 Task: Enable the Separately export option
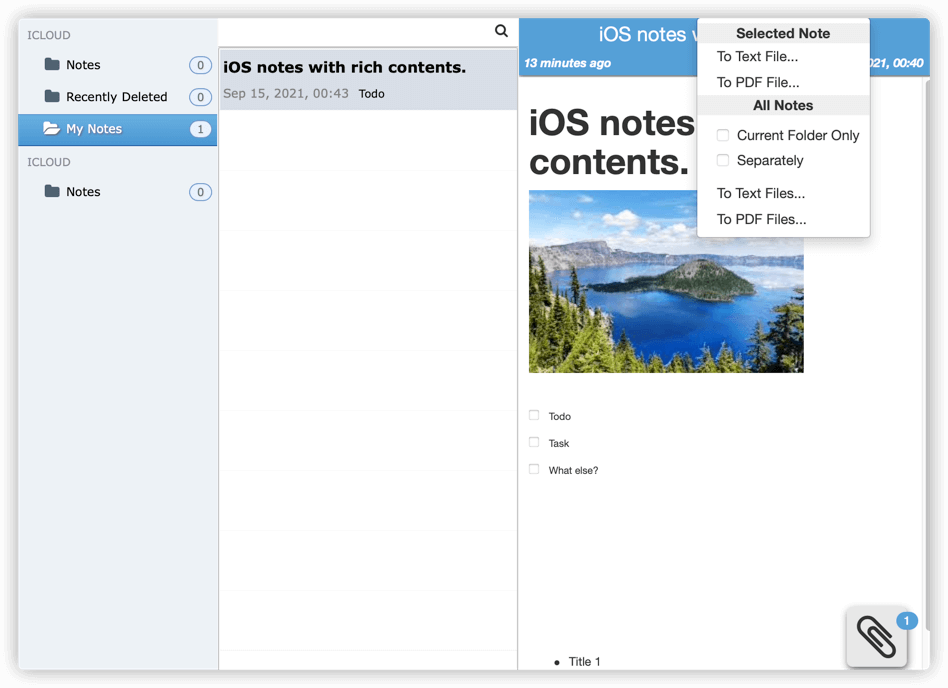click(x=723, y=160)
